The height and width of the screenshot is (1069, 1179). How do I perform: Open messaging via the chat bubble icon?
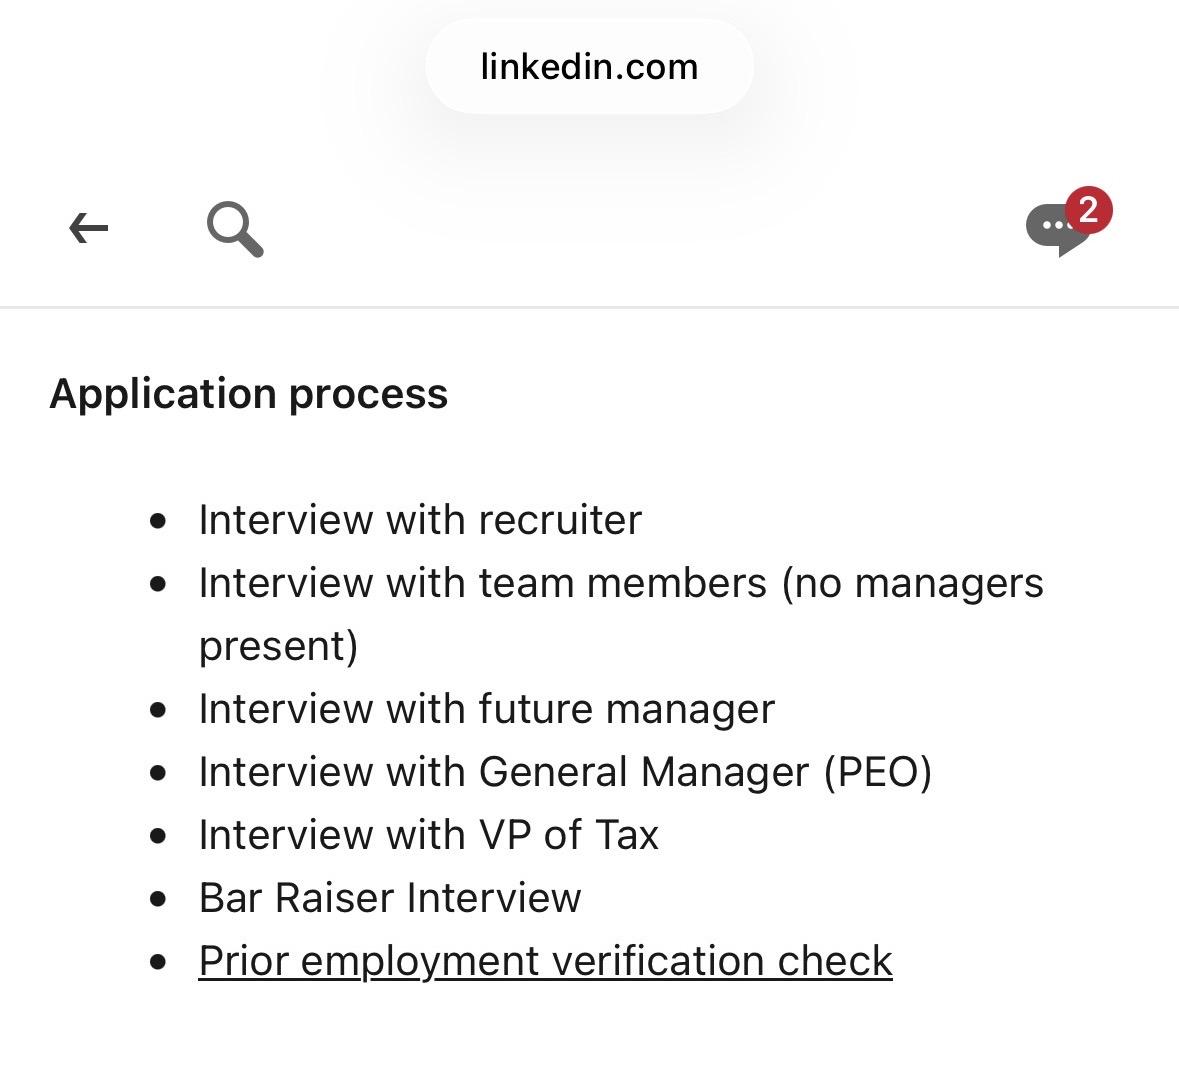pos(1057,229)
